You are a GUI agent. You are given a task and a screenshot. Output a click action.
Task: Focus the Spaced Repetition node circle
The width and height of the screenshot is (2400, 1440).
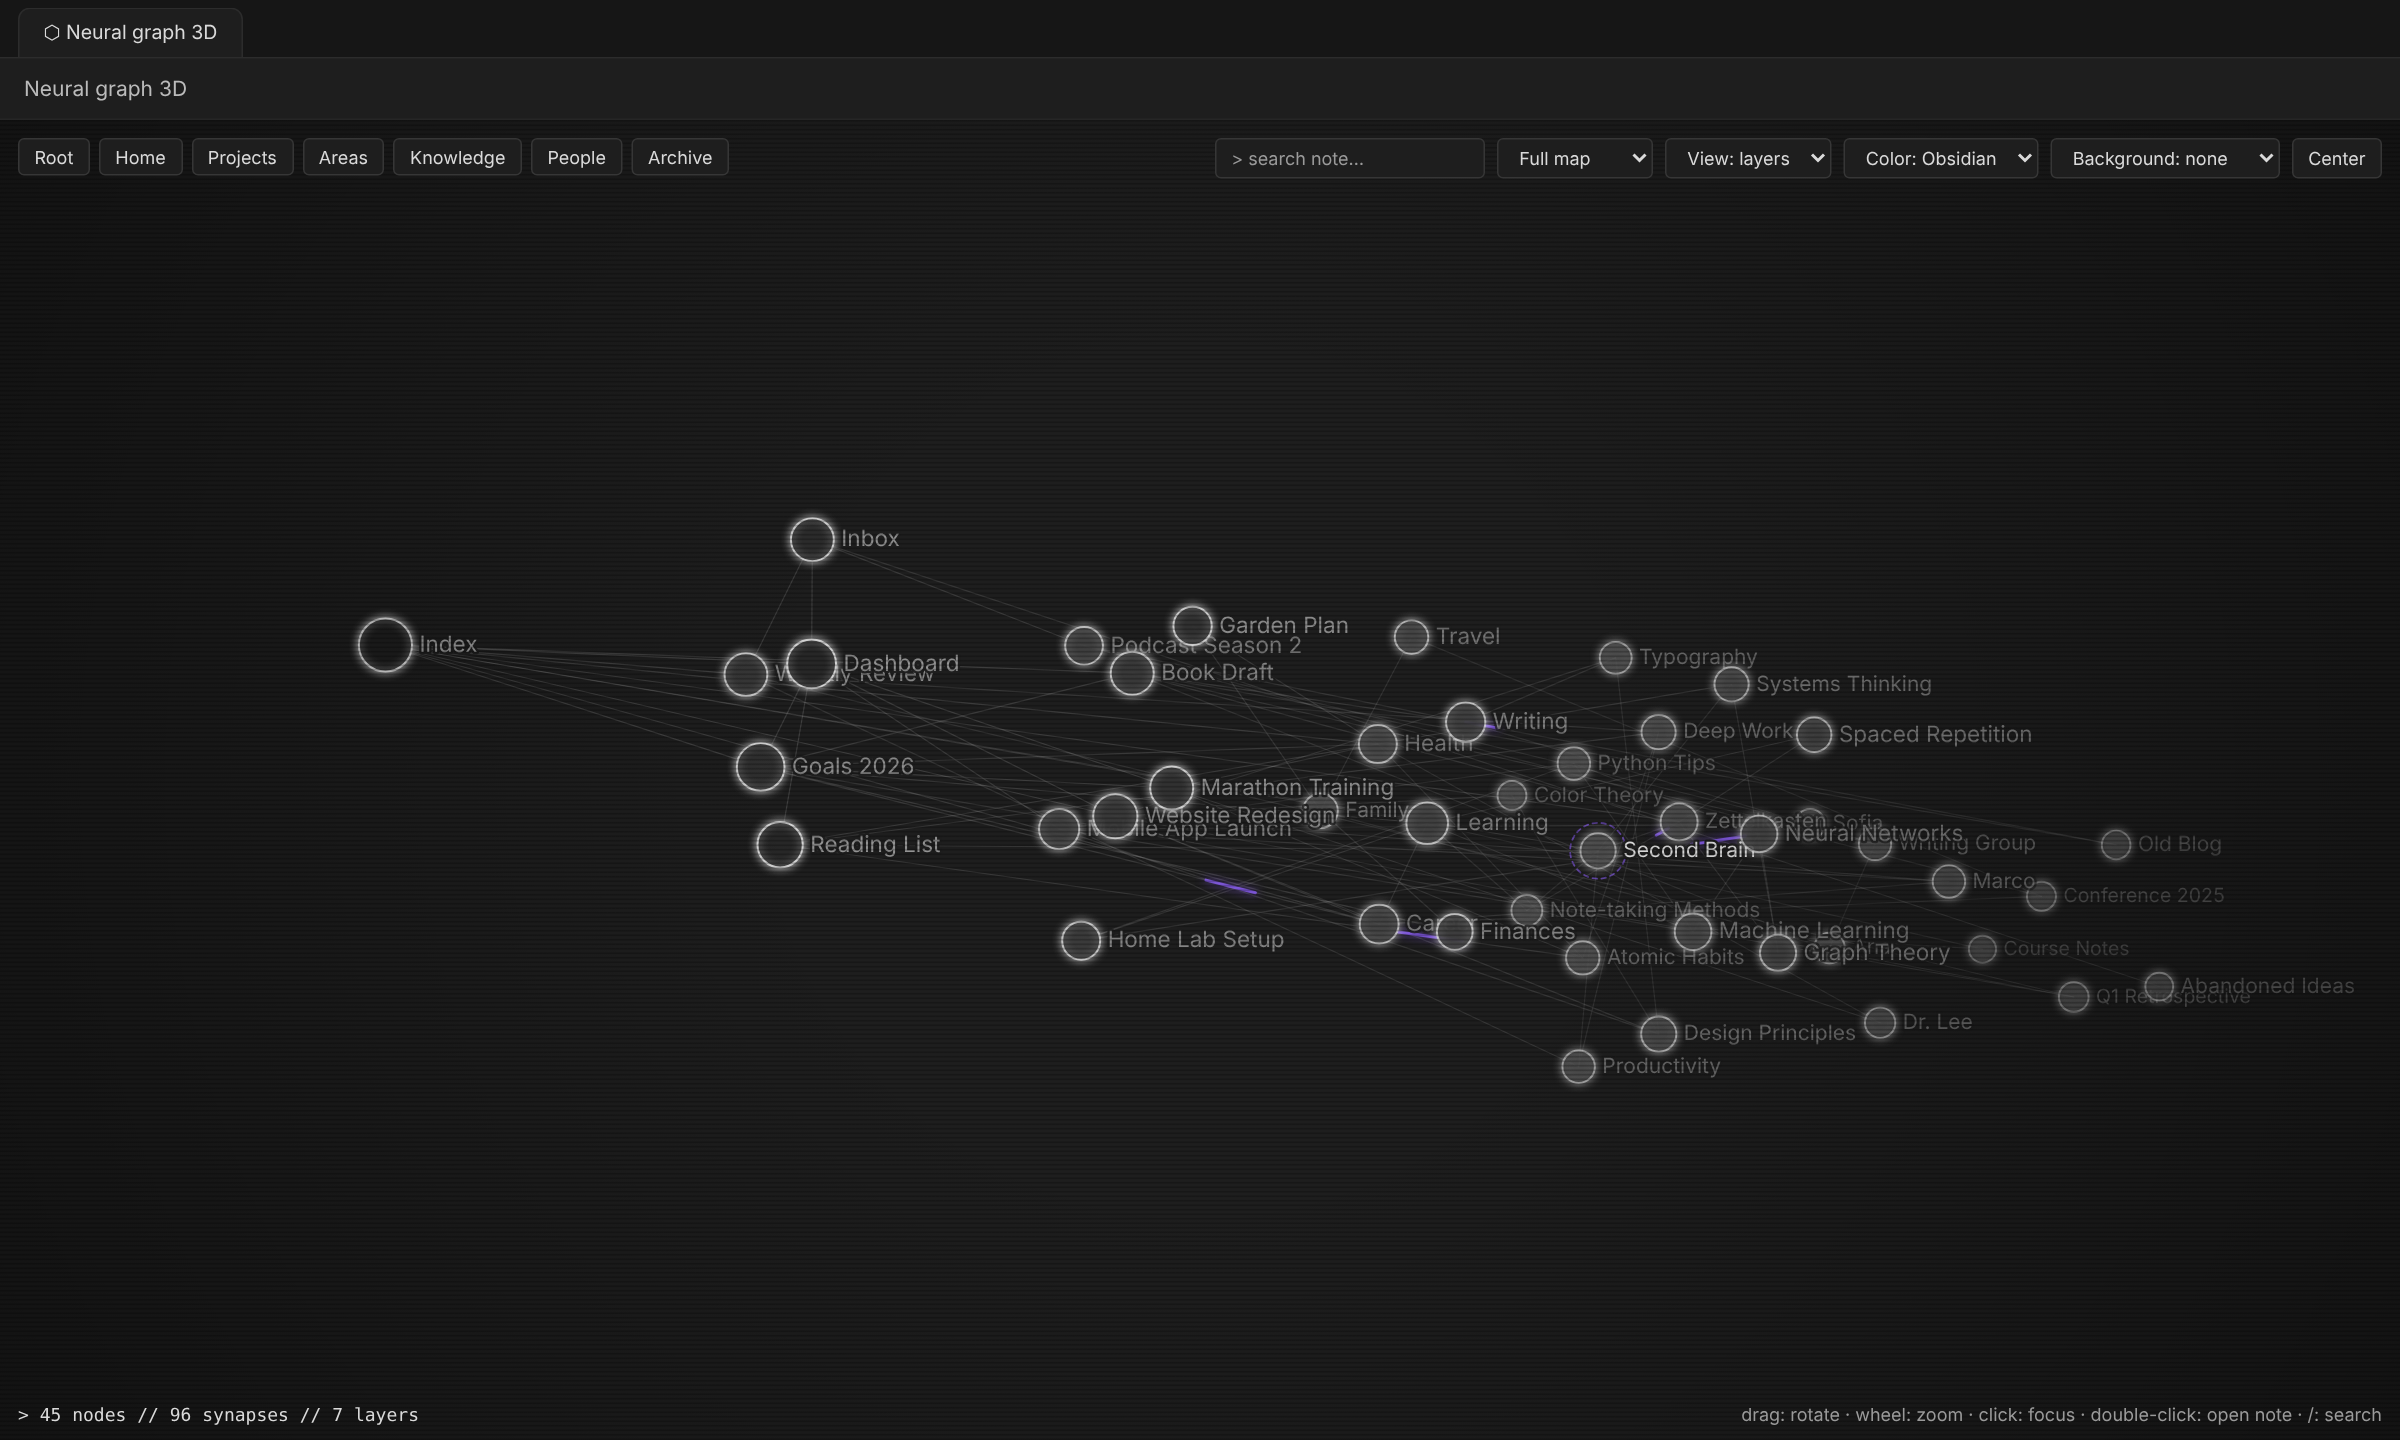(1814, 735)
